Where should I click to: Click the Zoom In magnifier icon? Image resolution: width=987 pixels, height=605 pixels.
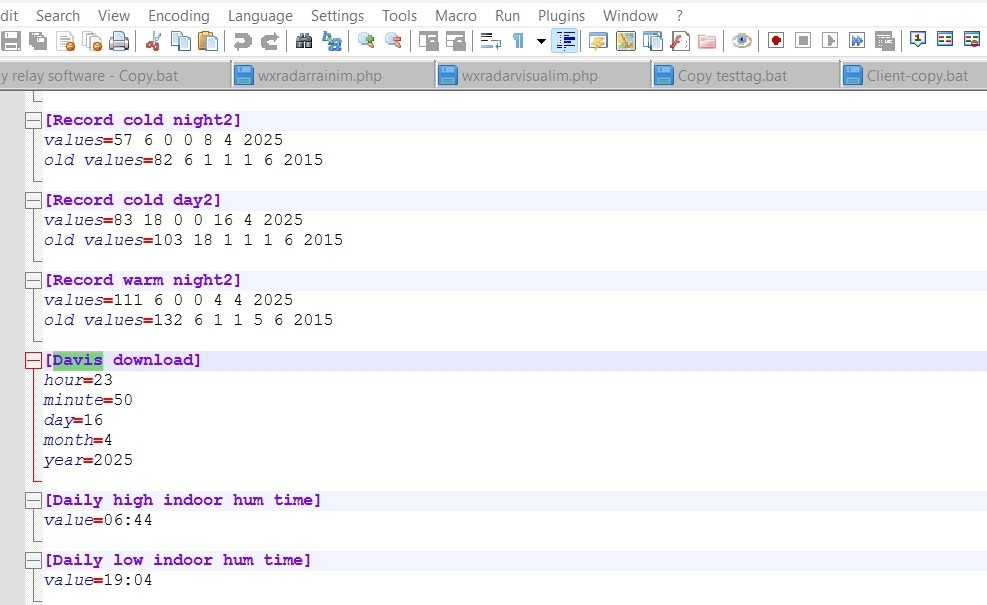pyautogui.click(x=366, y=41)
